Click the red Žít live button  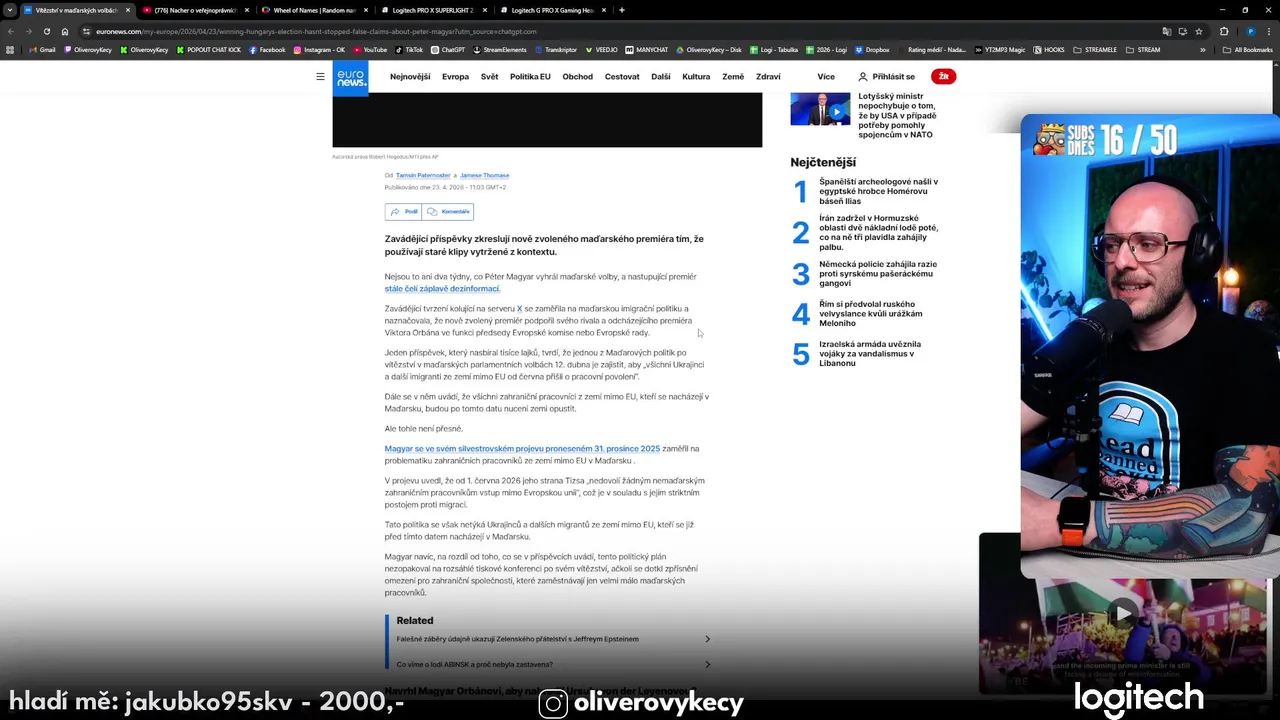(x=943, y=76)
